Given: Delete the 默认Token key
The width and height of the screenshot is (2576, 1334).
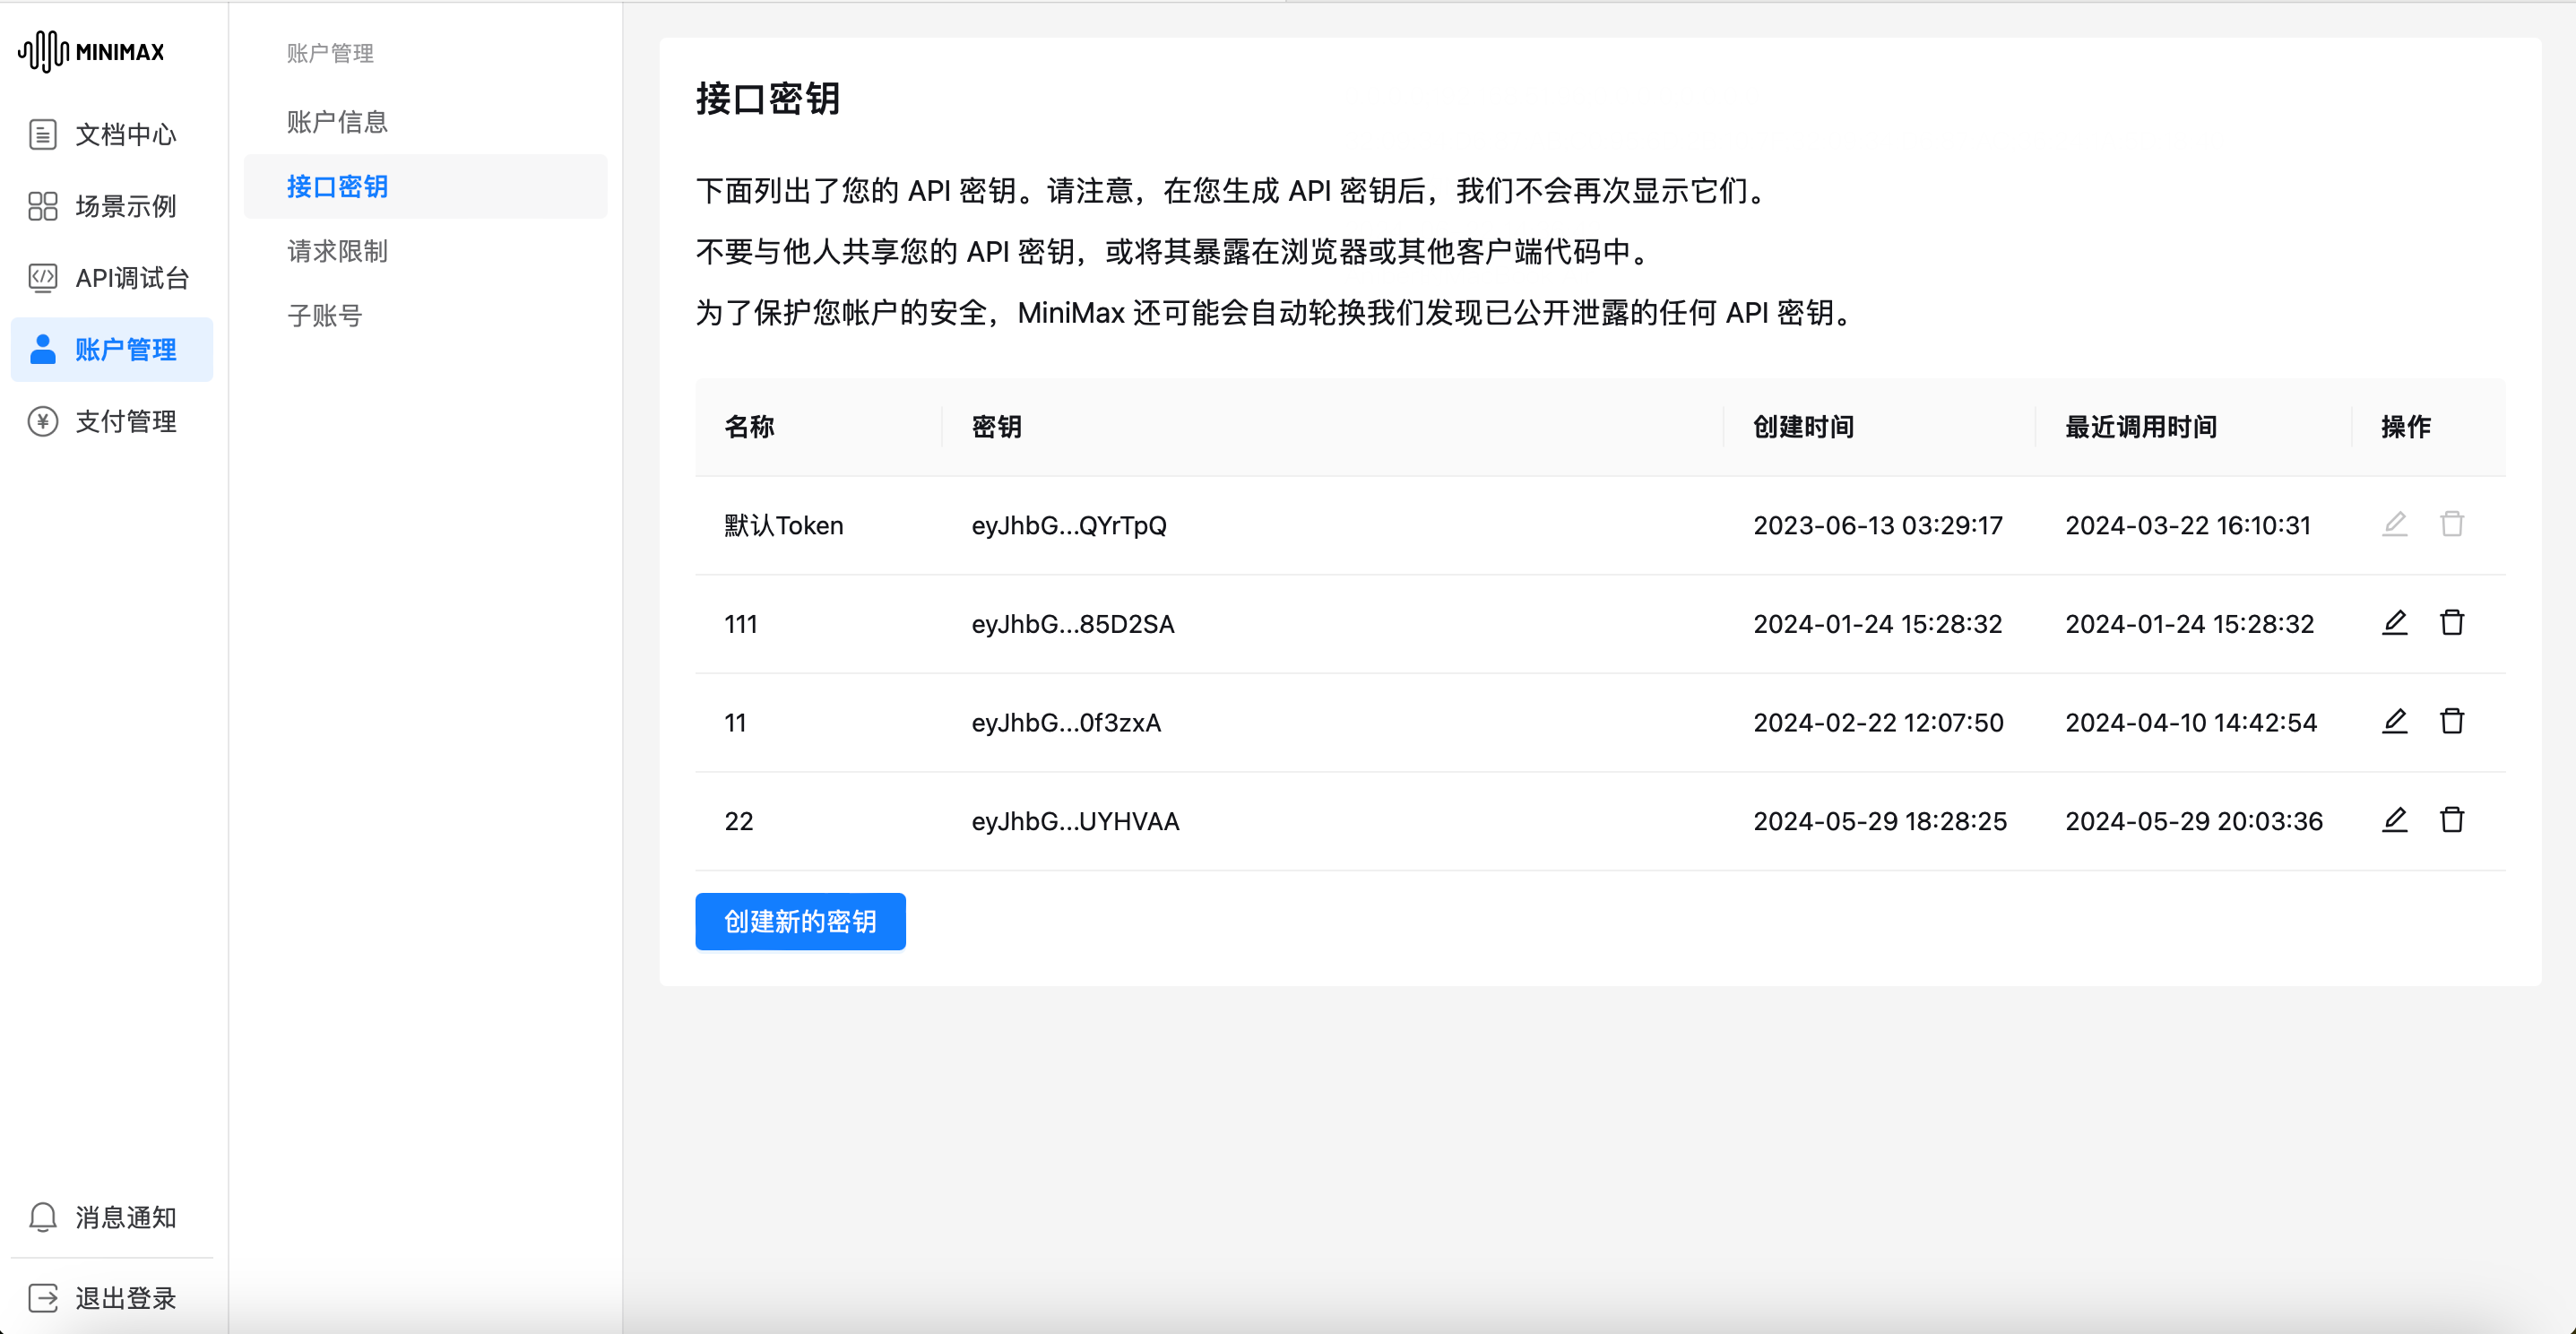Looking at the screenshot, I should click(x=2452, y=524).
